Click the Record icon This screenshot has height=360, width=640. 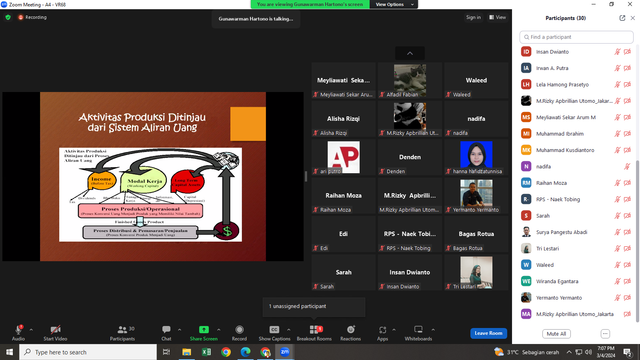(x=239, y=329)
